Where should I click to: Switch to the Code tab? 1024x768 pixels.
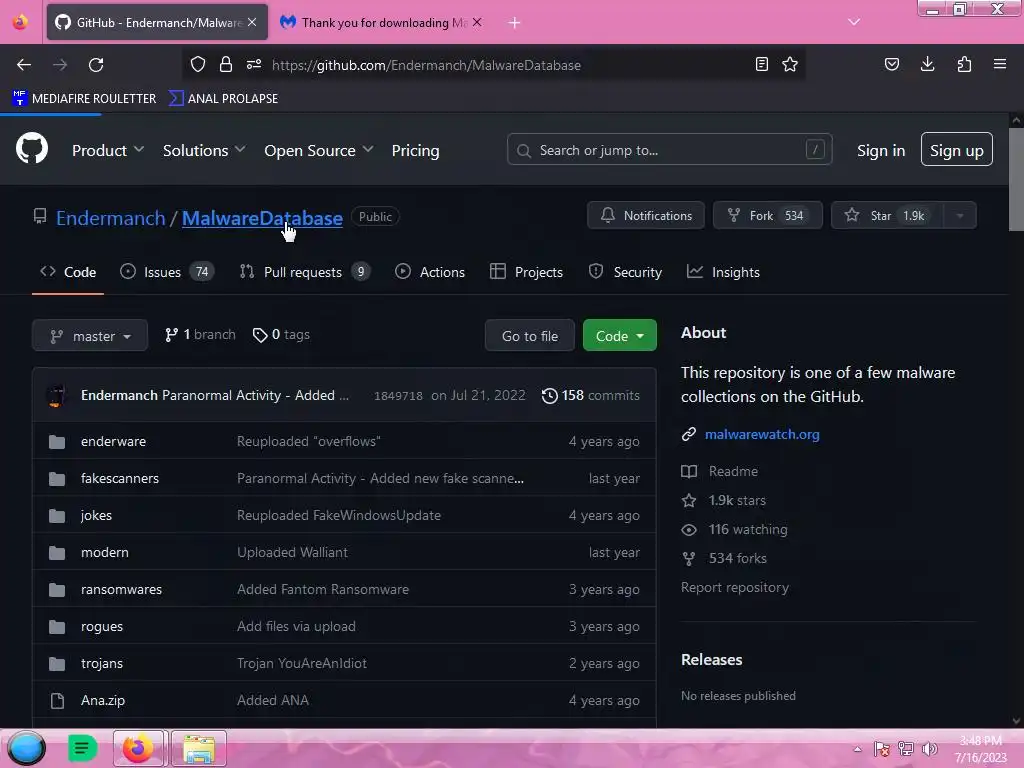[68, 272]
